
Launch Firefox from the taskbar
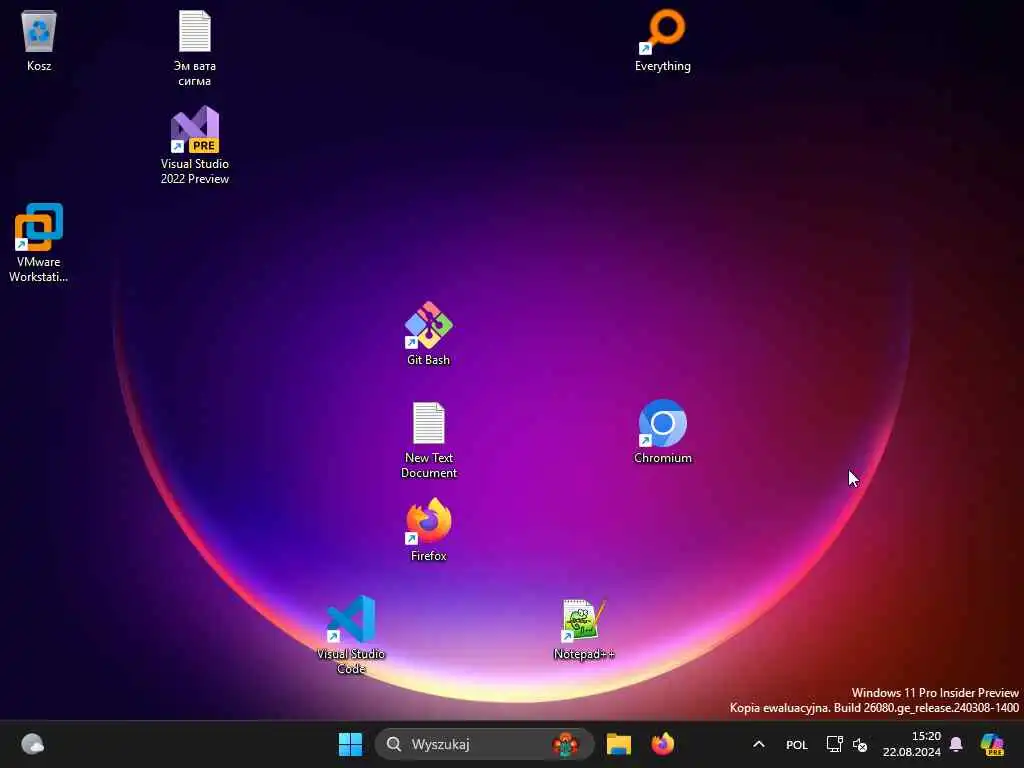pyautogui.click(x=662, y=744)
